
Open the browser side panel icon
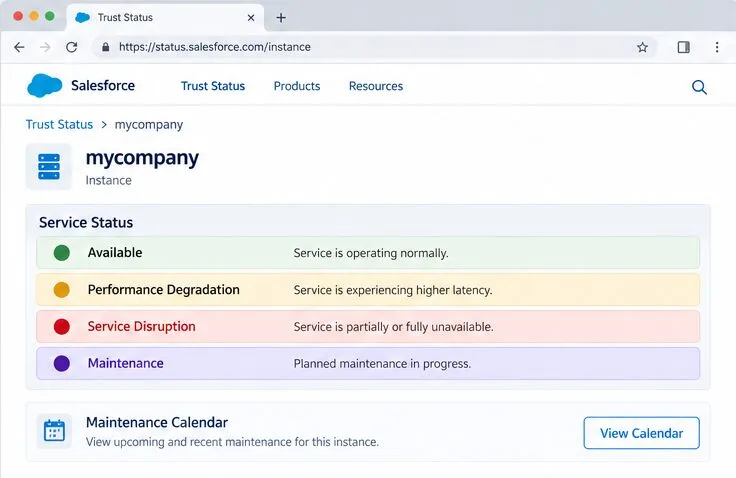coord(683,47)
